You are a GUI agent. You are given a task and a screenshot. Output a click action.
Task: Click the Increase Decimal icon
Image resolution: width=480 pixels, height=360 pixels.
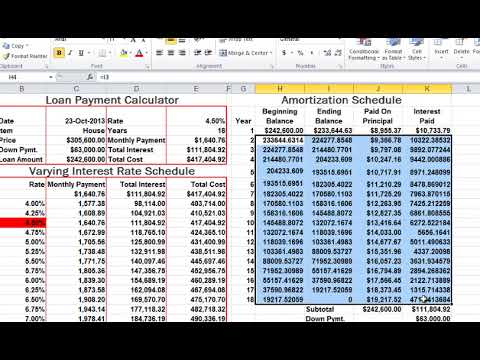[327, 53]
